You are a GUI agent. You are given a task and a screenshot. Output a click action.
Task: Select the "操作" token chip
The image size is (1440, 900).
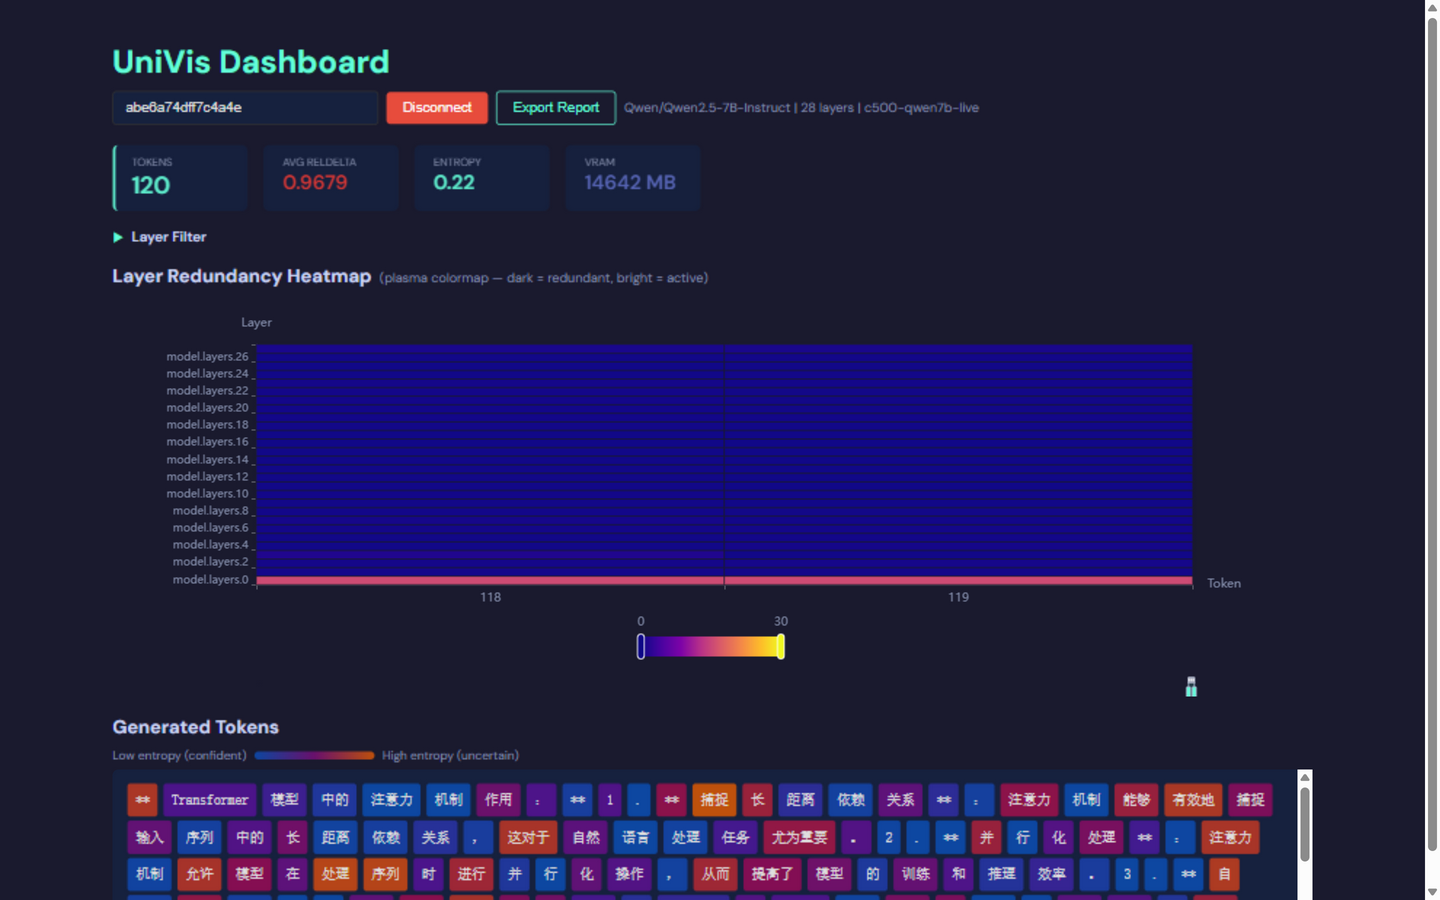[x=630, y=874]
